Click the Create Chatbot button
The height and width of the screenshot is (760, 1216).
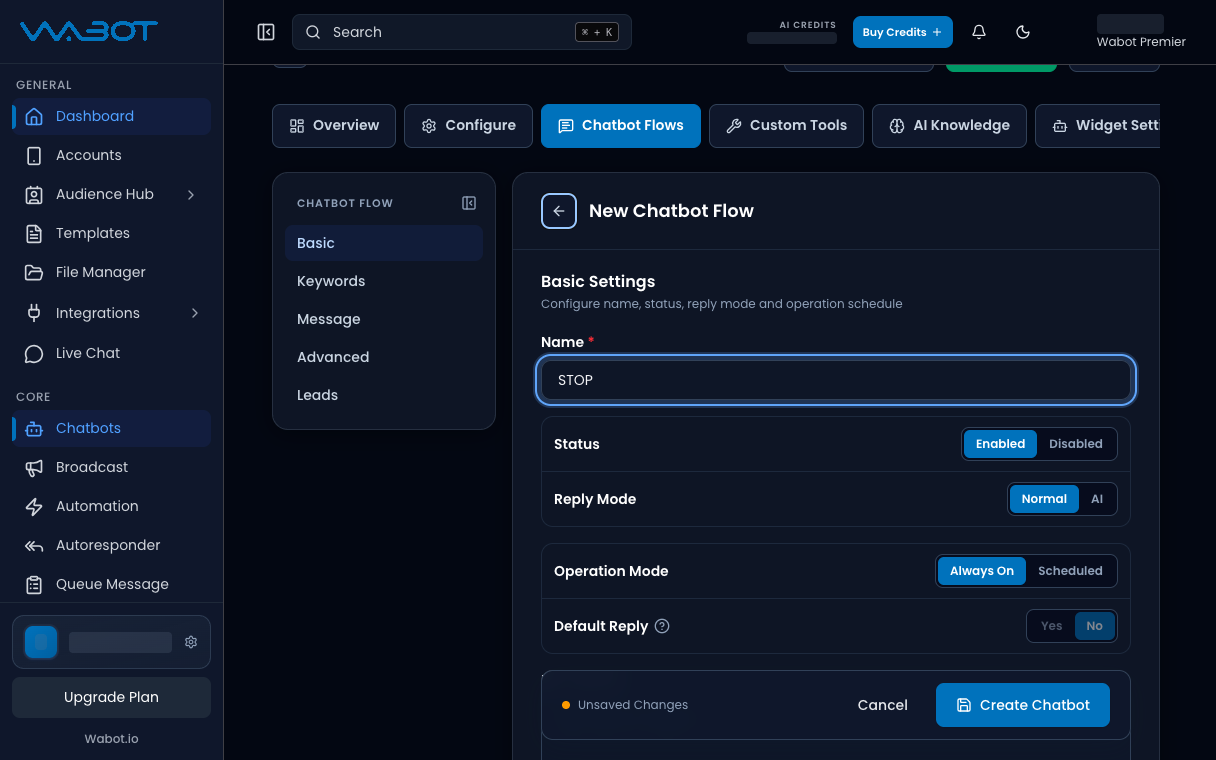click(x=1023, y=705)
